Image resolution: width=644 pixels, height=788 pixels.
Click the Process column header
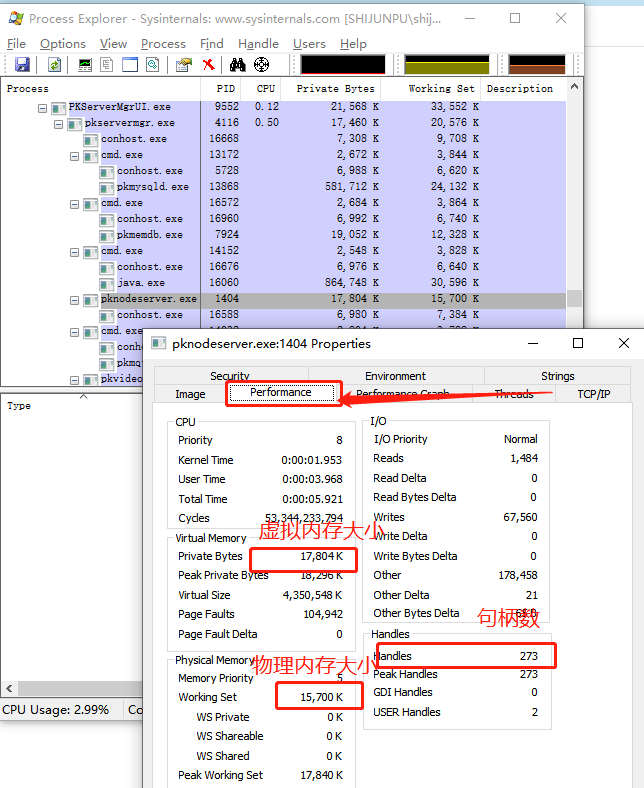point(101,88)
